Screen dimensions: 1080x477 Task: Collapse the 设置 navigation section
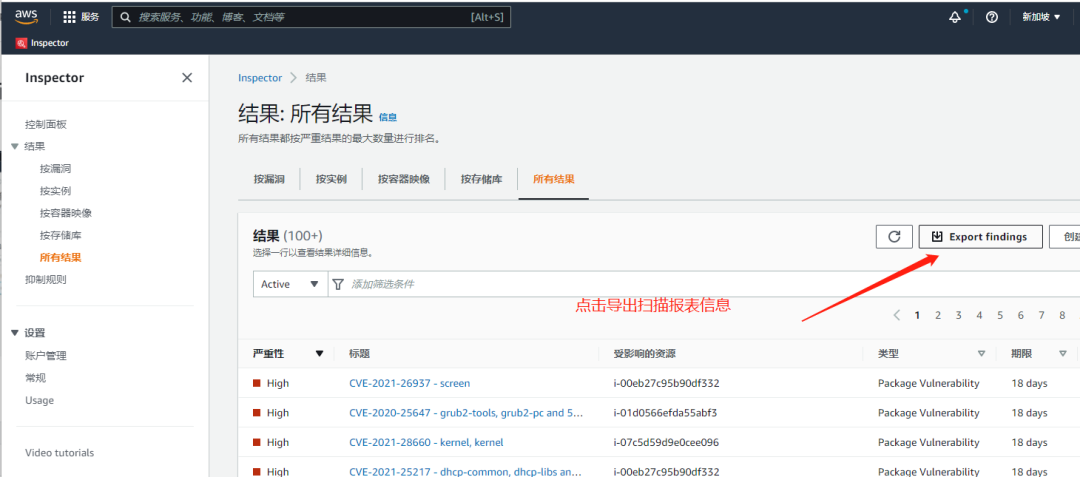click(x=15, y=333)
